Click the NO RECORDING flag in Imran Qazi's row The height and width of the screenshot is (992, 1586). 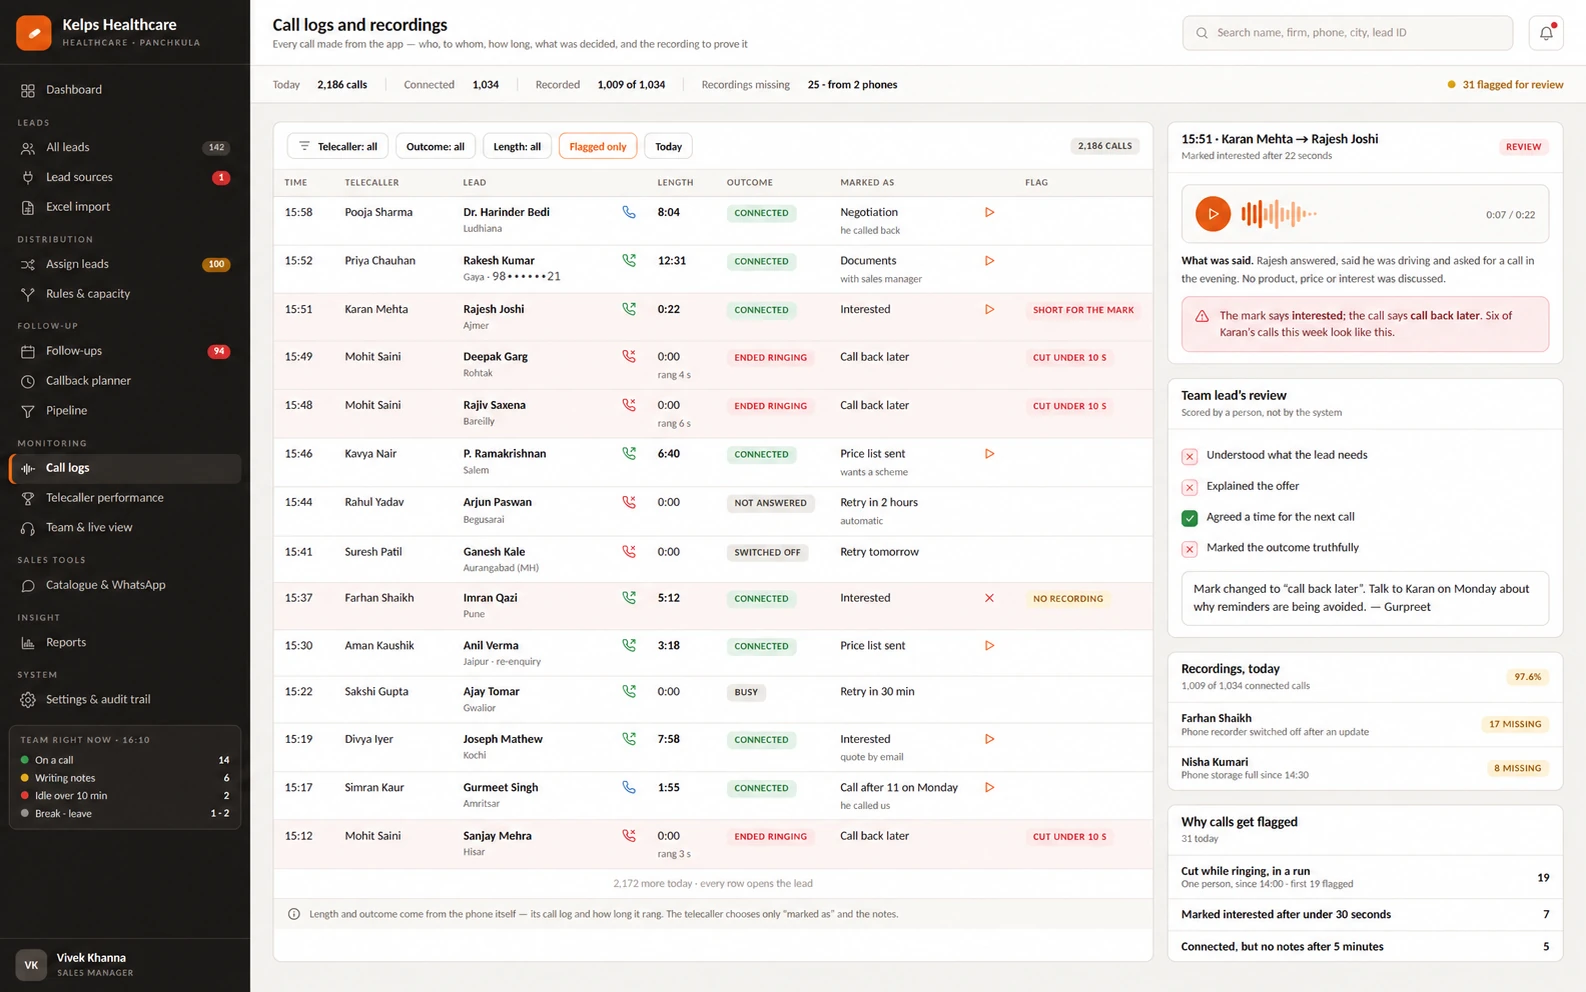1068,599
